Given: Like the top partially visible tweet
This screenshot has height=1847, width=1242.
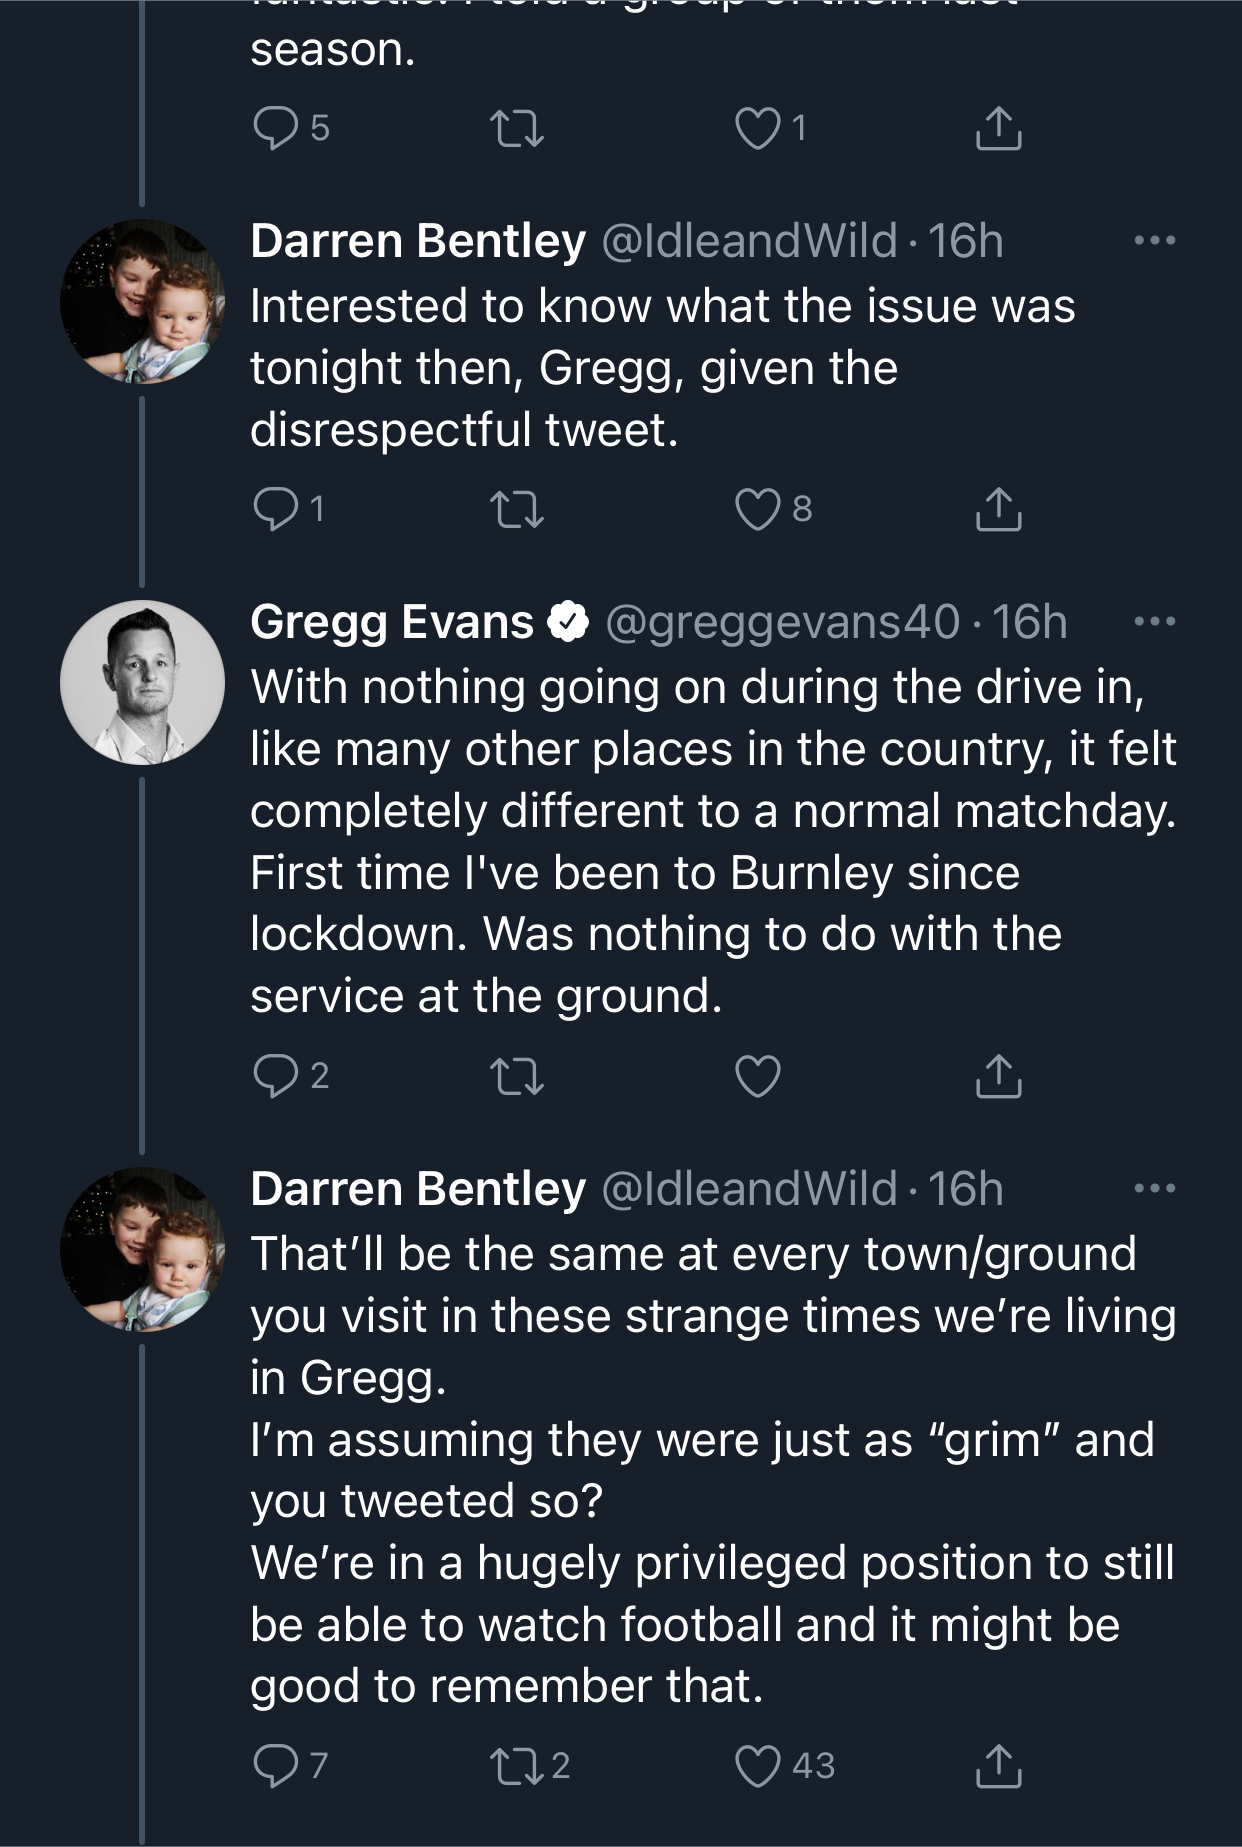Looking at the screenshot, I should click(x=757, y=128).
